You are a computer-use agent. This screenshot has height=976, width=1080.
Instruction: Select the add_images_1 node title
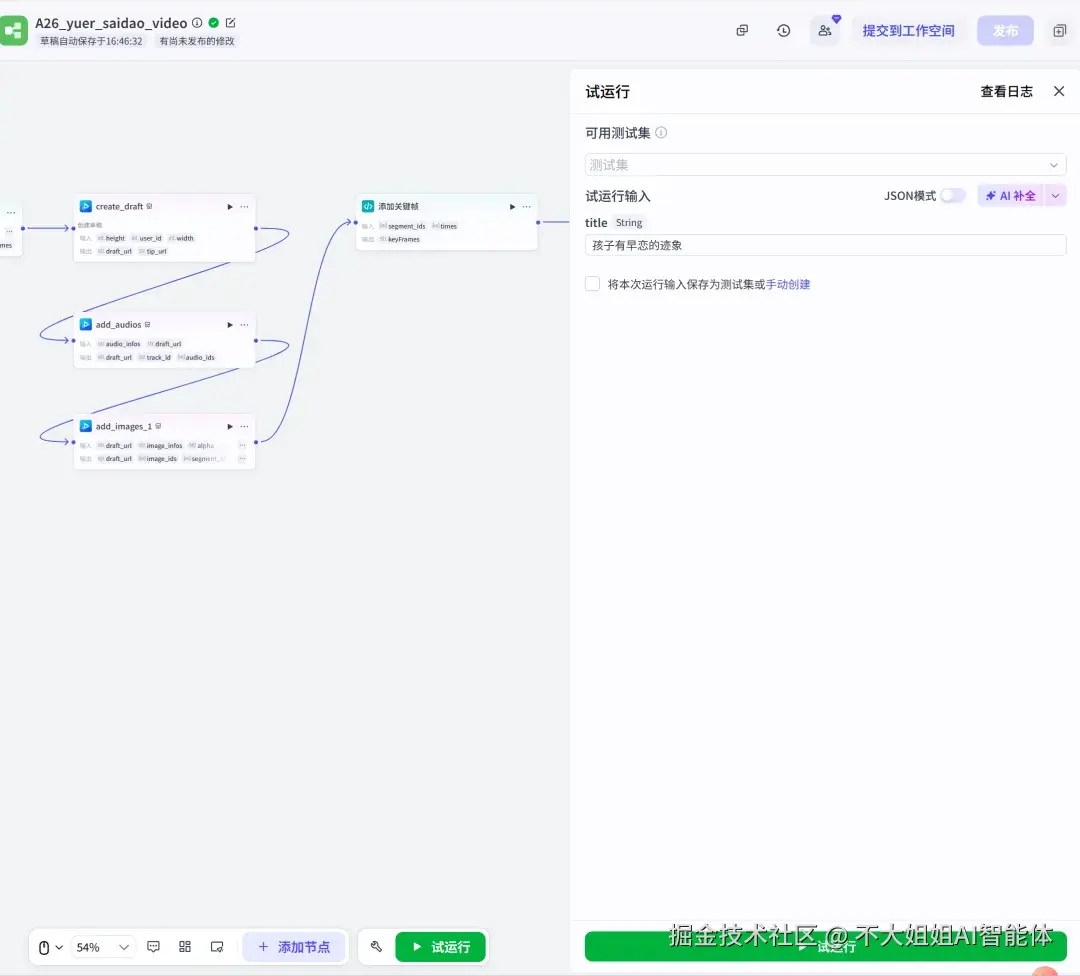tap(124, 426)
